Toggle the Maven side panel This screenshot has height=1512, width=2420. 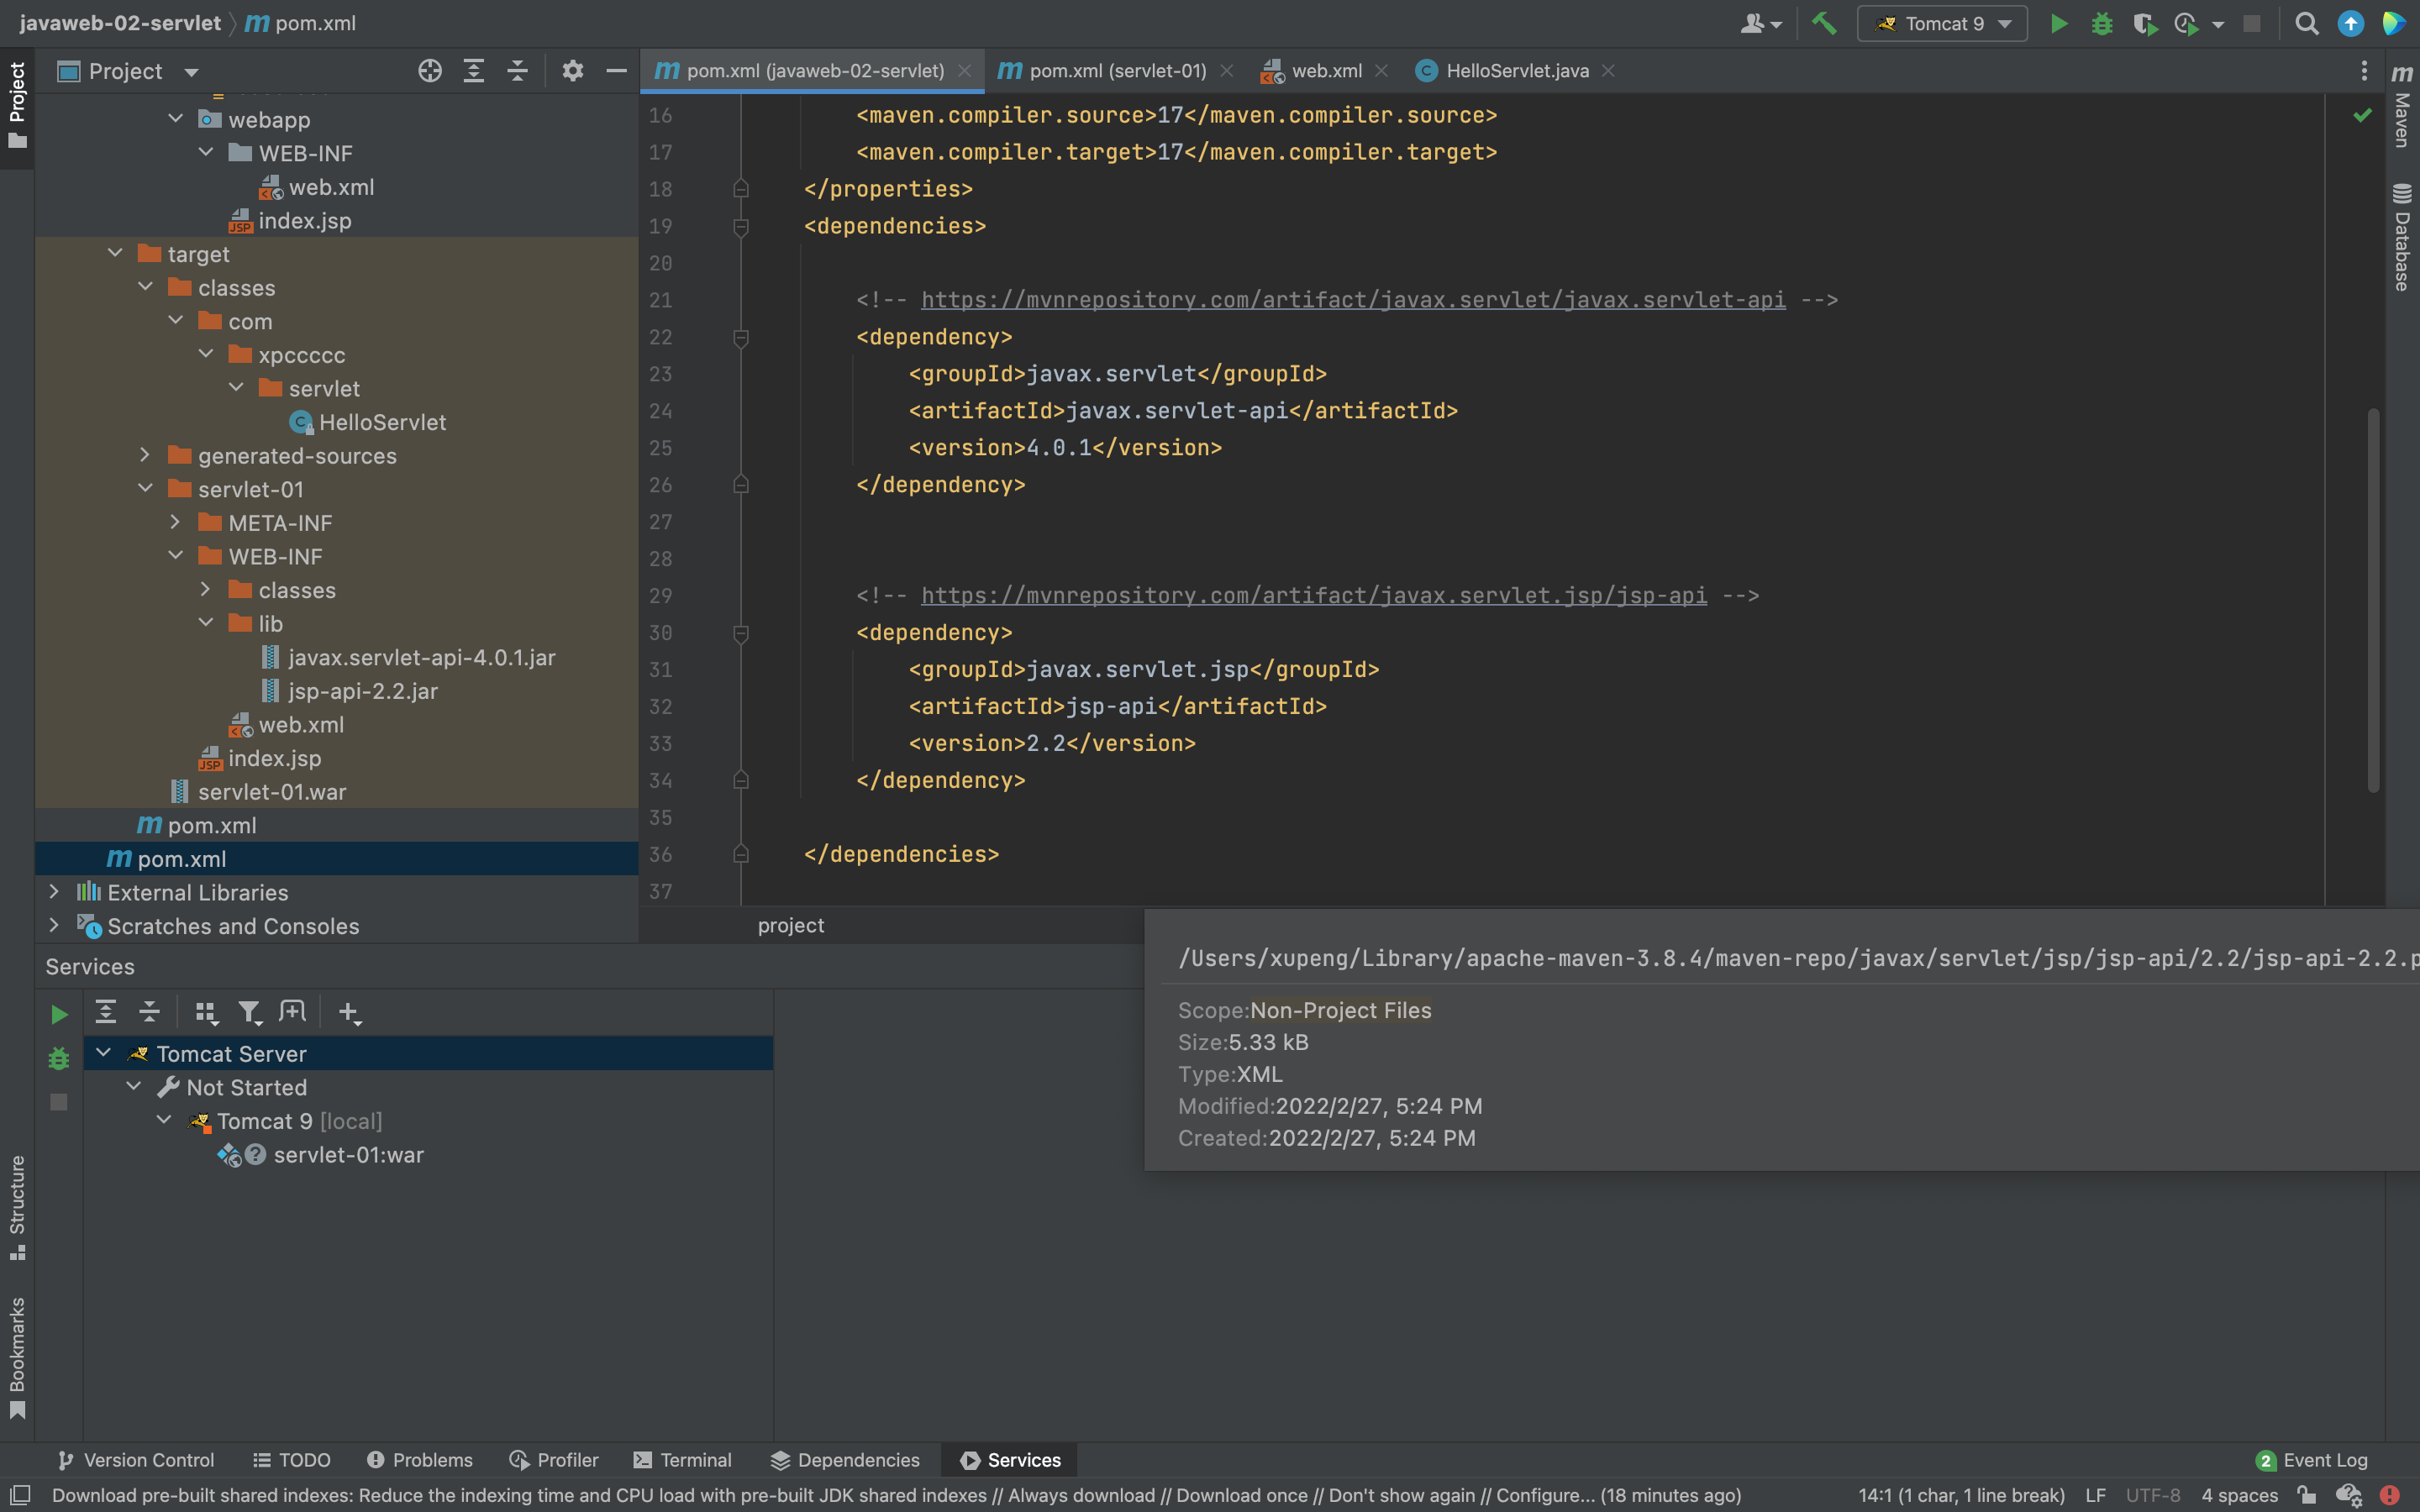pyautogui.click(x=2402, y=105)
